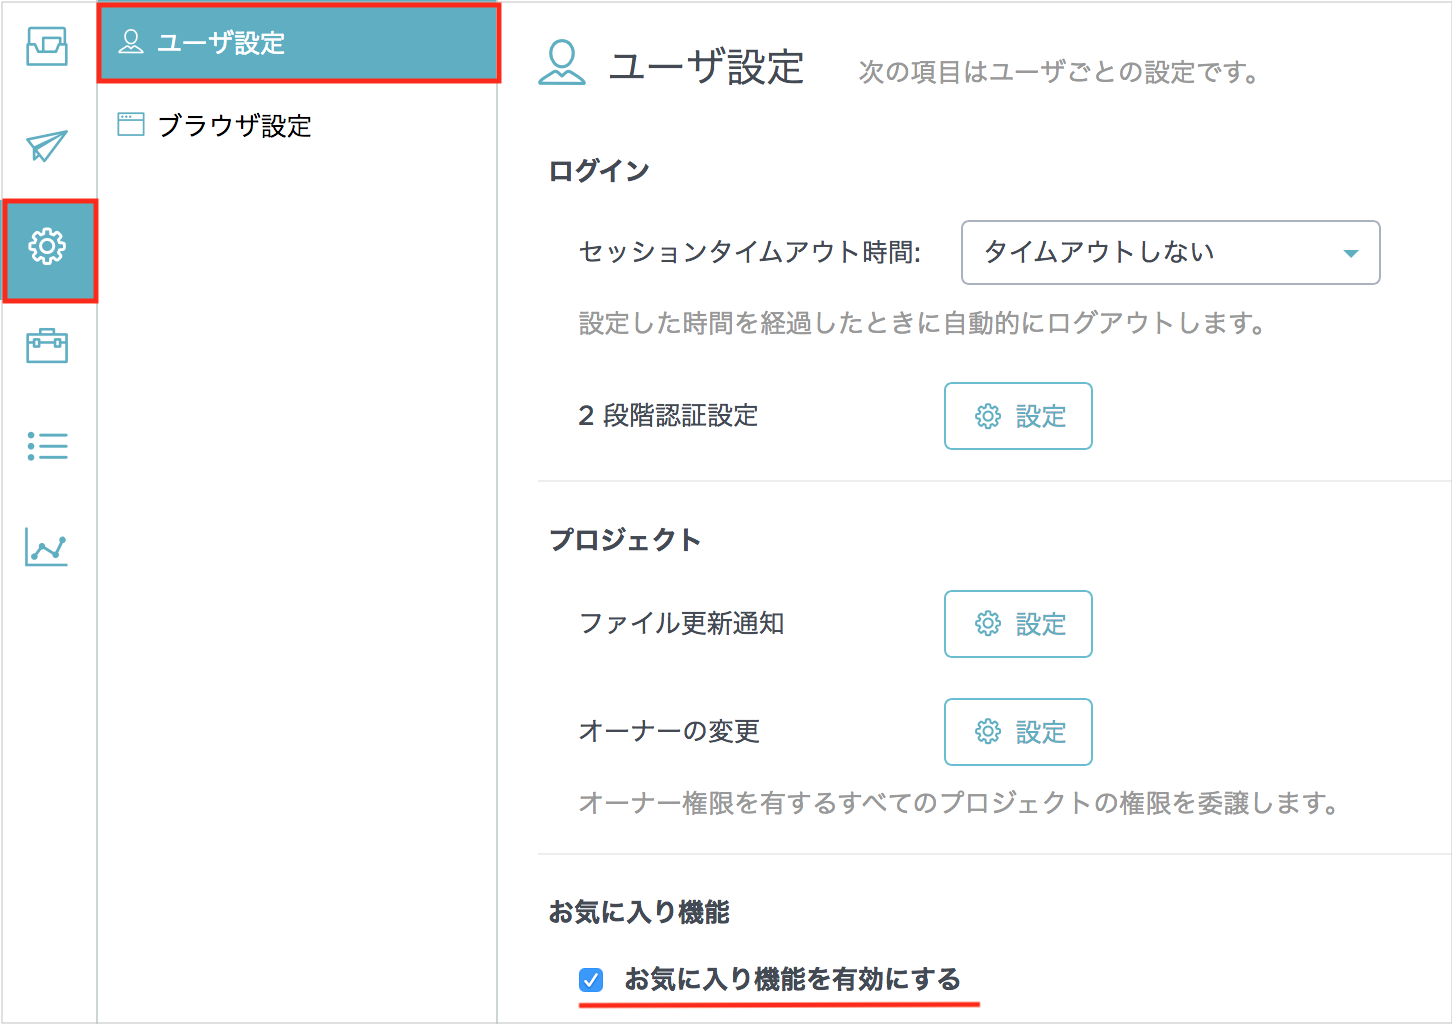Click the paper plane send icon

click(47, 146)
